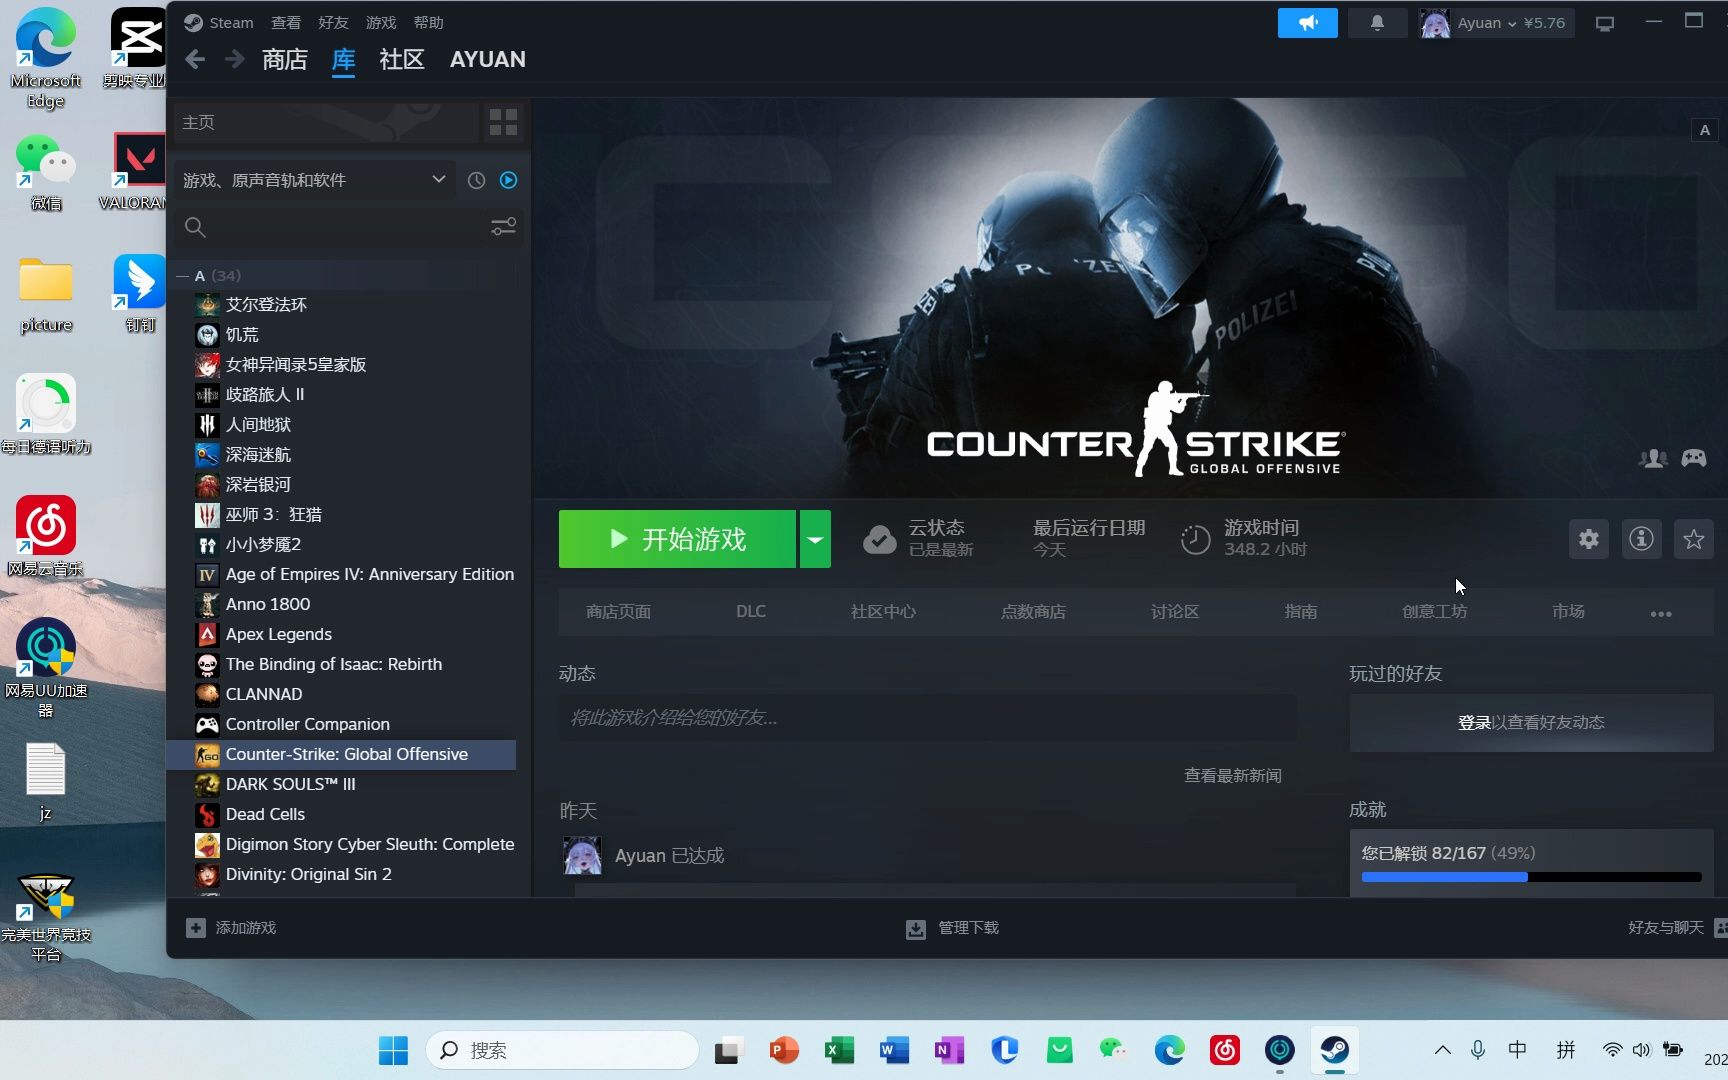
Task: Click the Steam icon in taskbar
Action: (1334, 1050)
